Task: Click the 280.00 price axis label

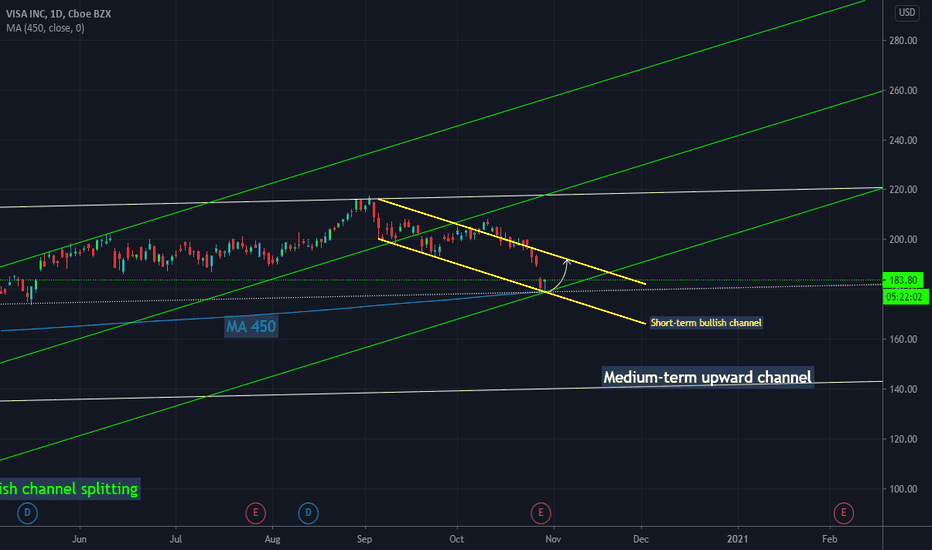Action: (903, 40)
